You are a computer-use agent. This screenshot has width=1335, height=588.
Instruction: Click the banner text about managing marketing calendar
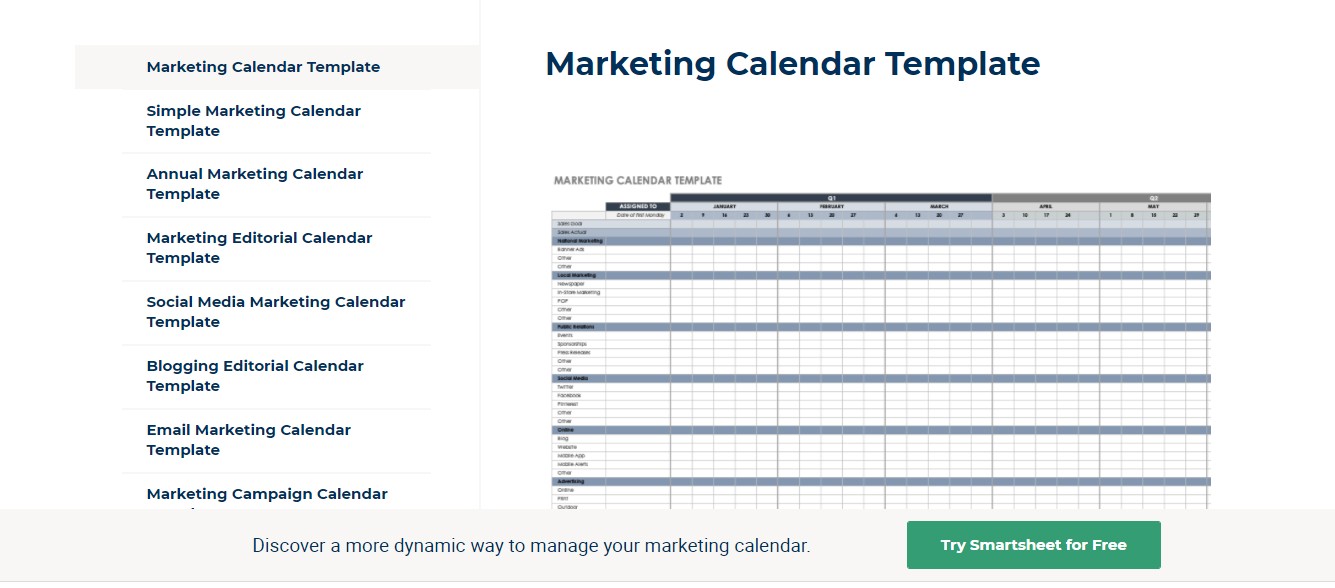[531, 546]
